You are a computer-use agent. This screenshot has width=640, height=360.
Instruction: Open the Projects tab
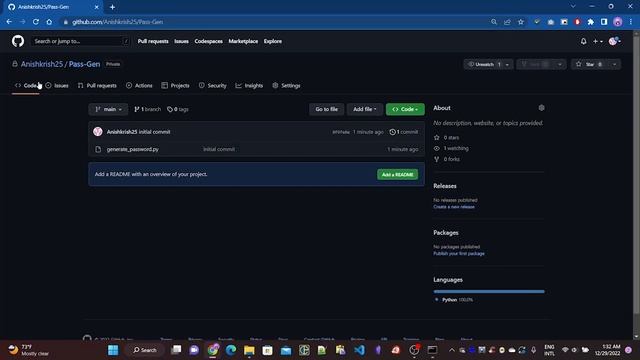(176, 85)
